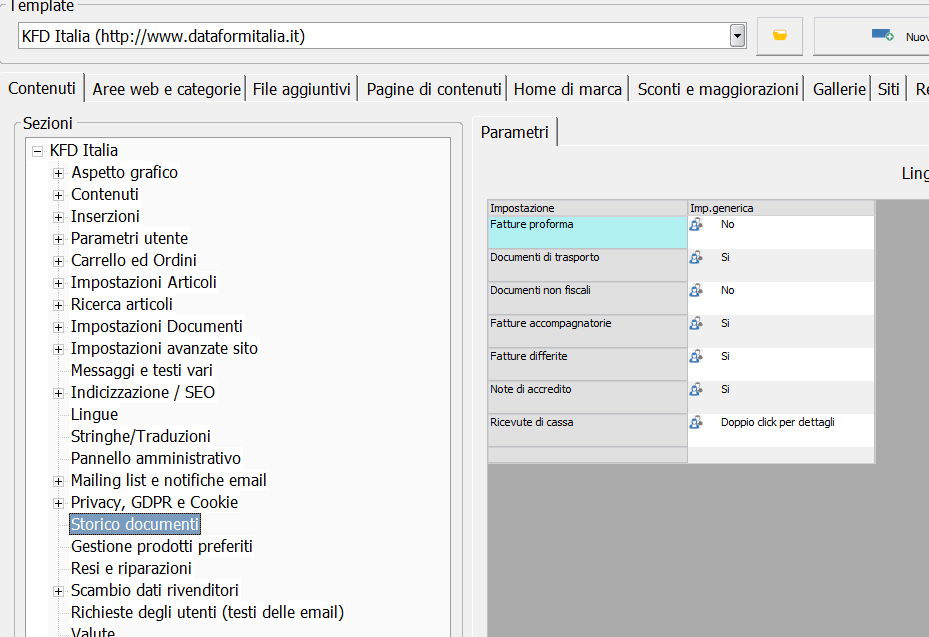Click the icon in Ricevute di cassa row

coord(696,423)
